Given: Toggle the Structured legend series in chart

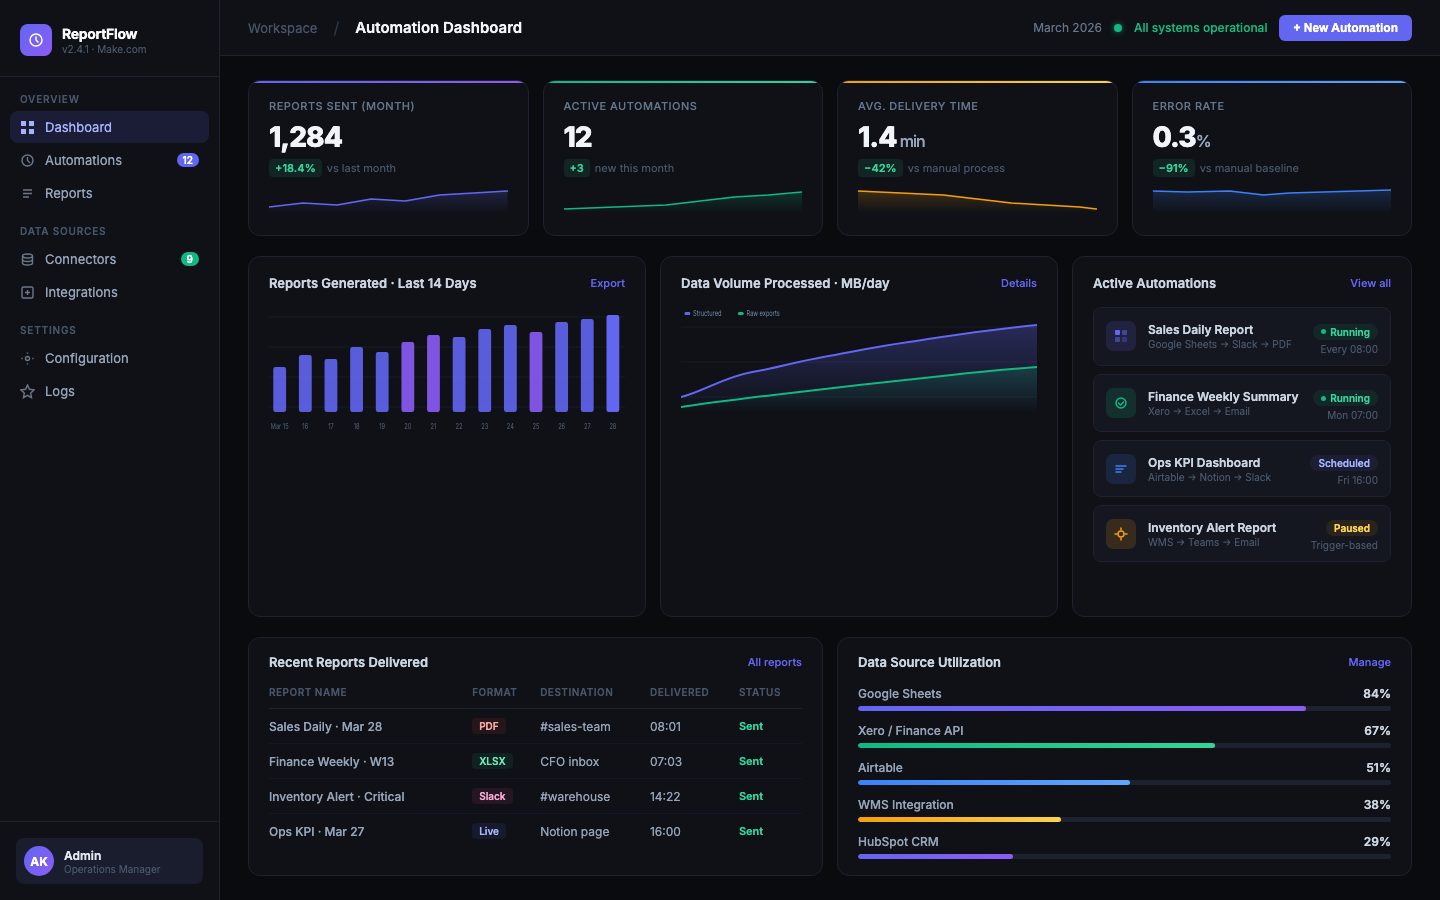Looking at the screenshot, I should [x=703, y=313].
